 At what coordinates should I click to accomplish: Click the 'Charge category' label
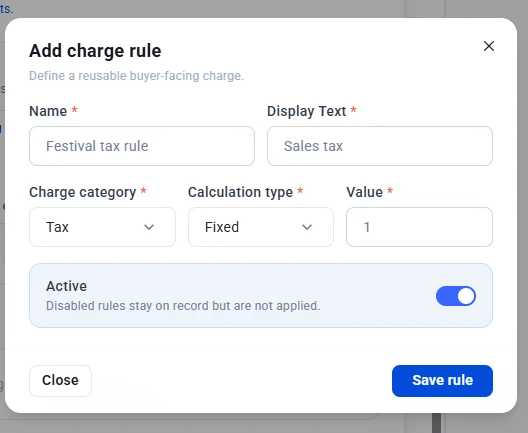coord(82,192)
